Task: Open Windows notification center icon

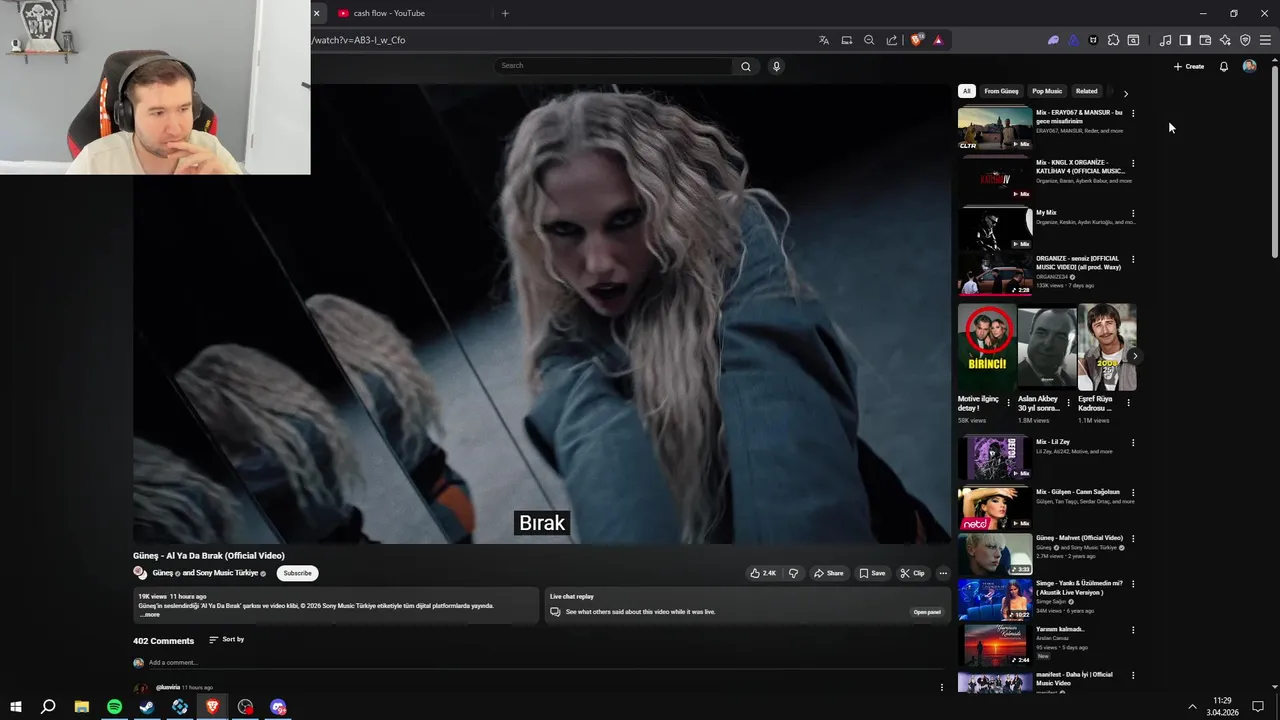Action: point(1258,707)
